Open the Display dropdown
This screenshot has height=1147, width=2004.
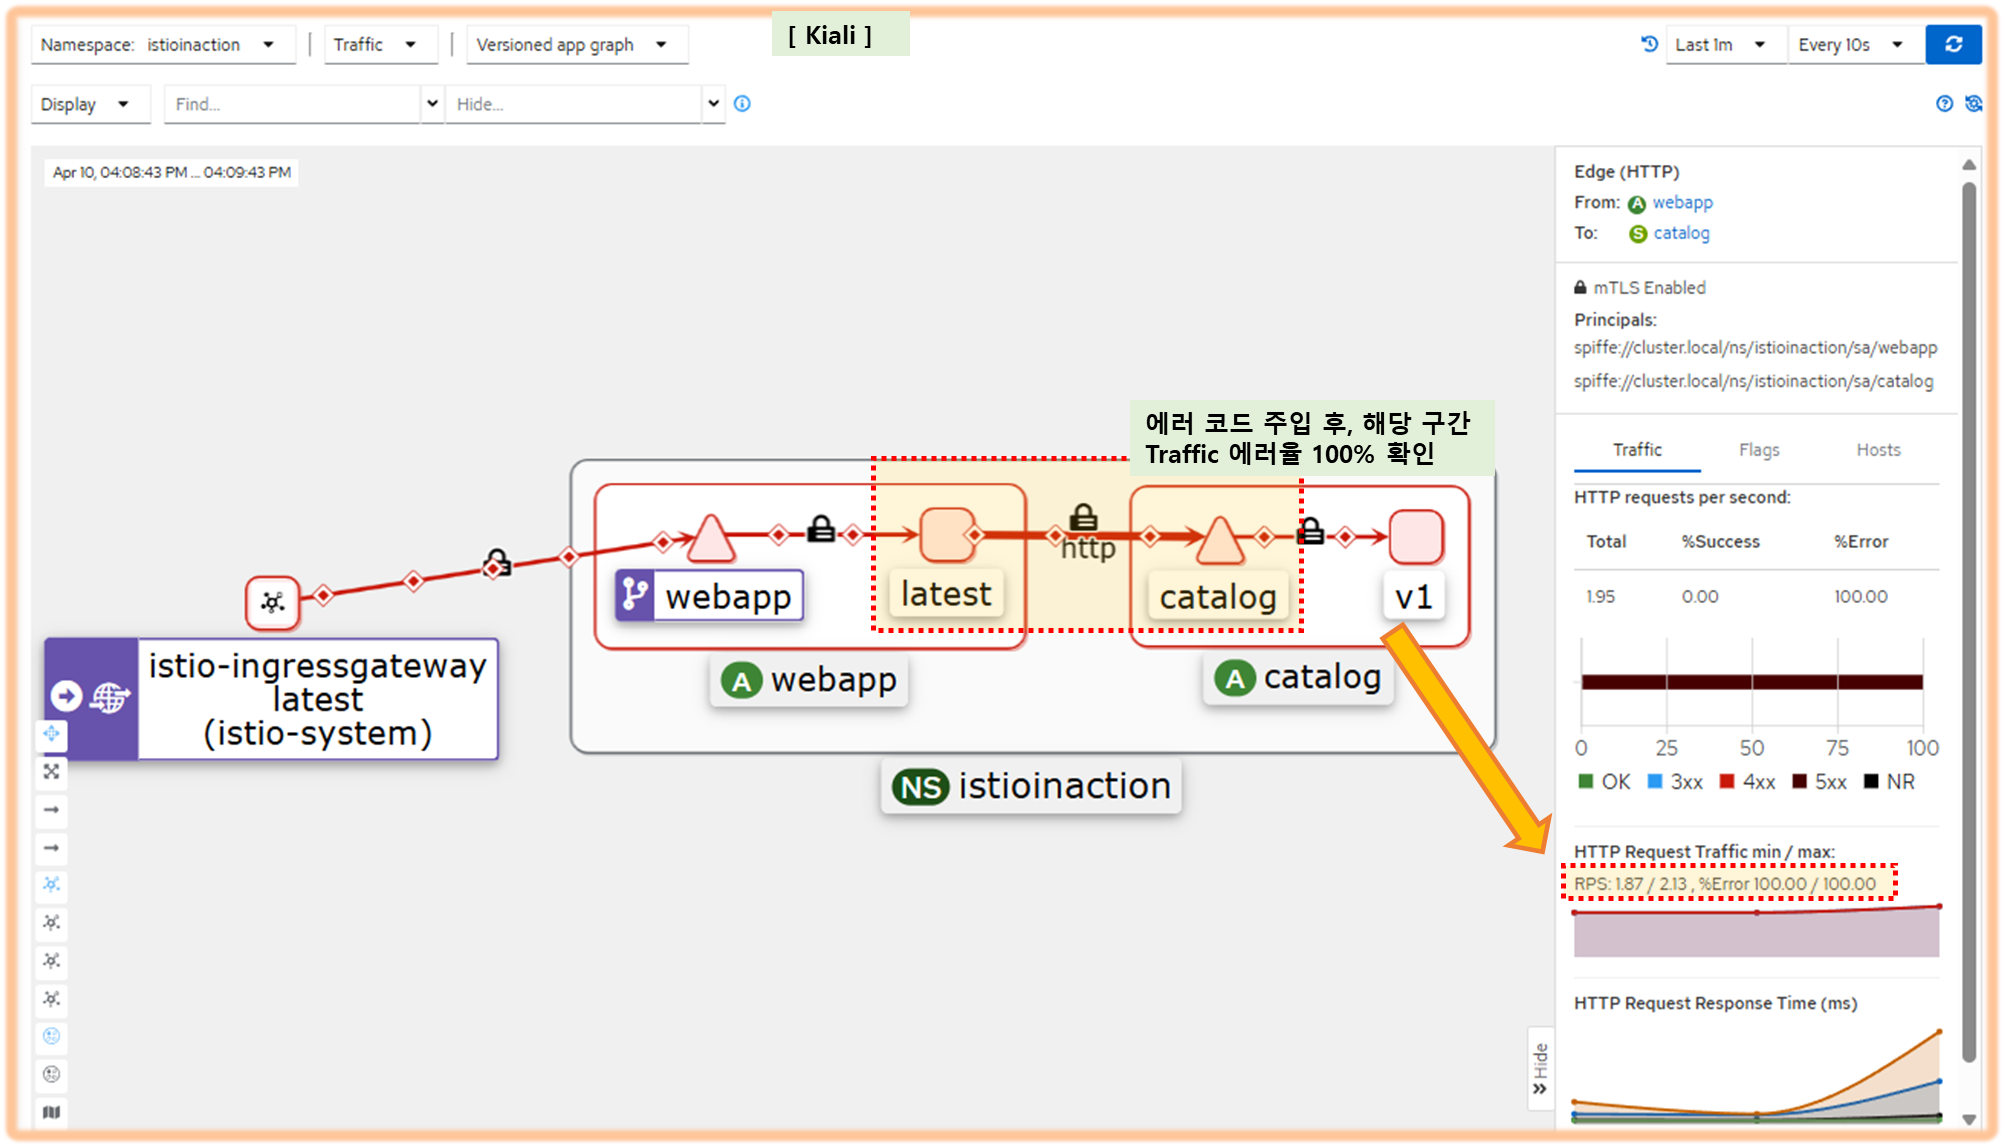[90, 104]
